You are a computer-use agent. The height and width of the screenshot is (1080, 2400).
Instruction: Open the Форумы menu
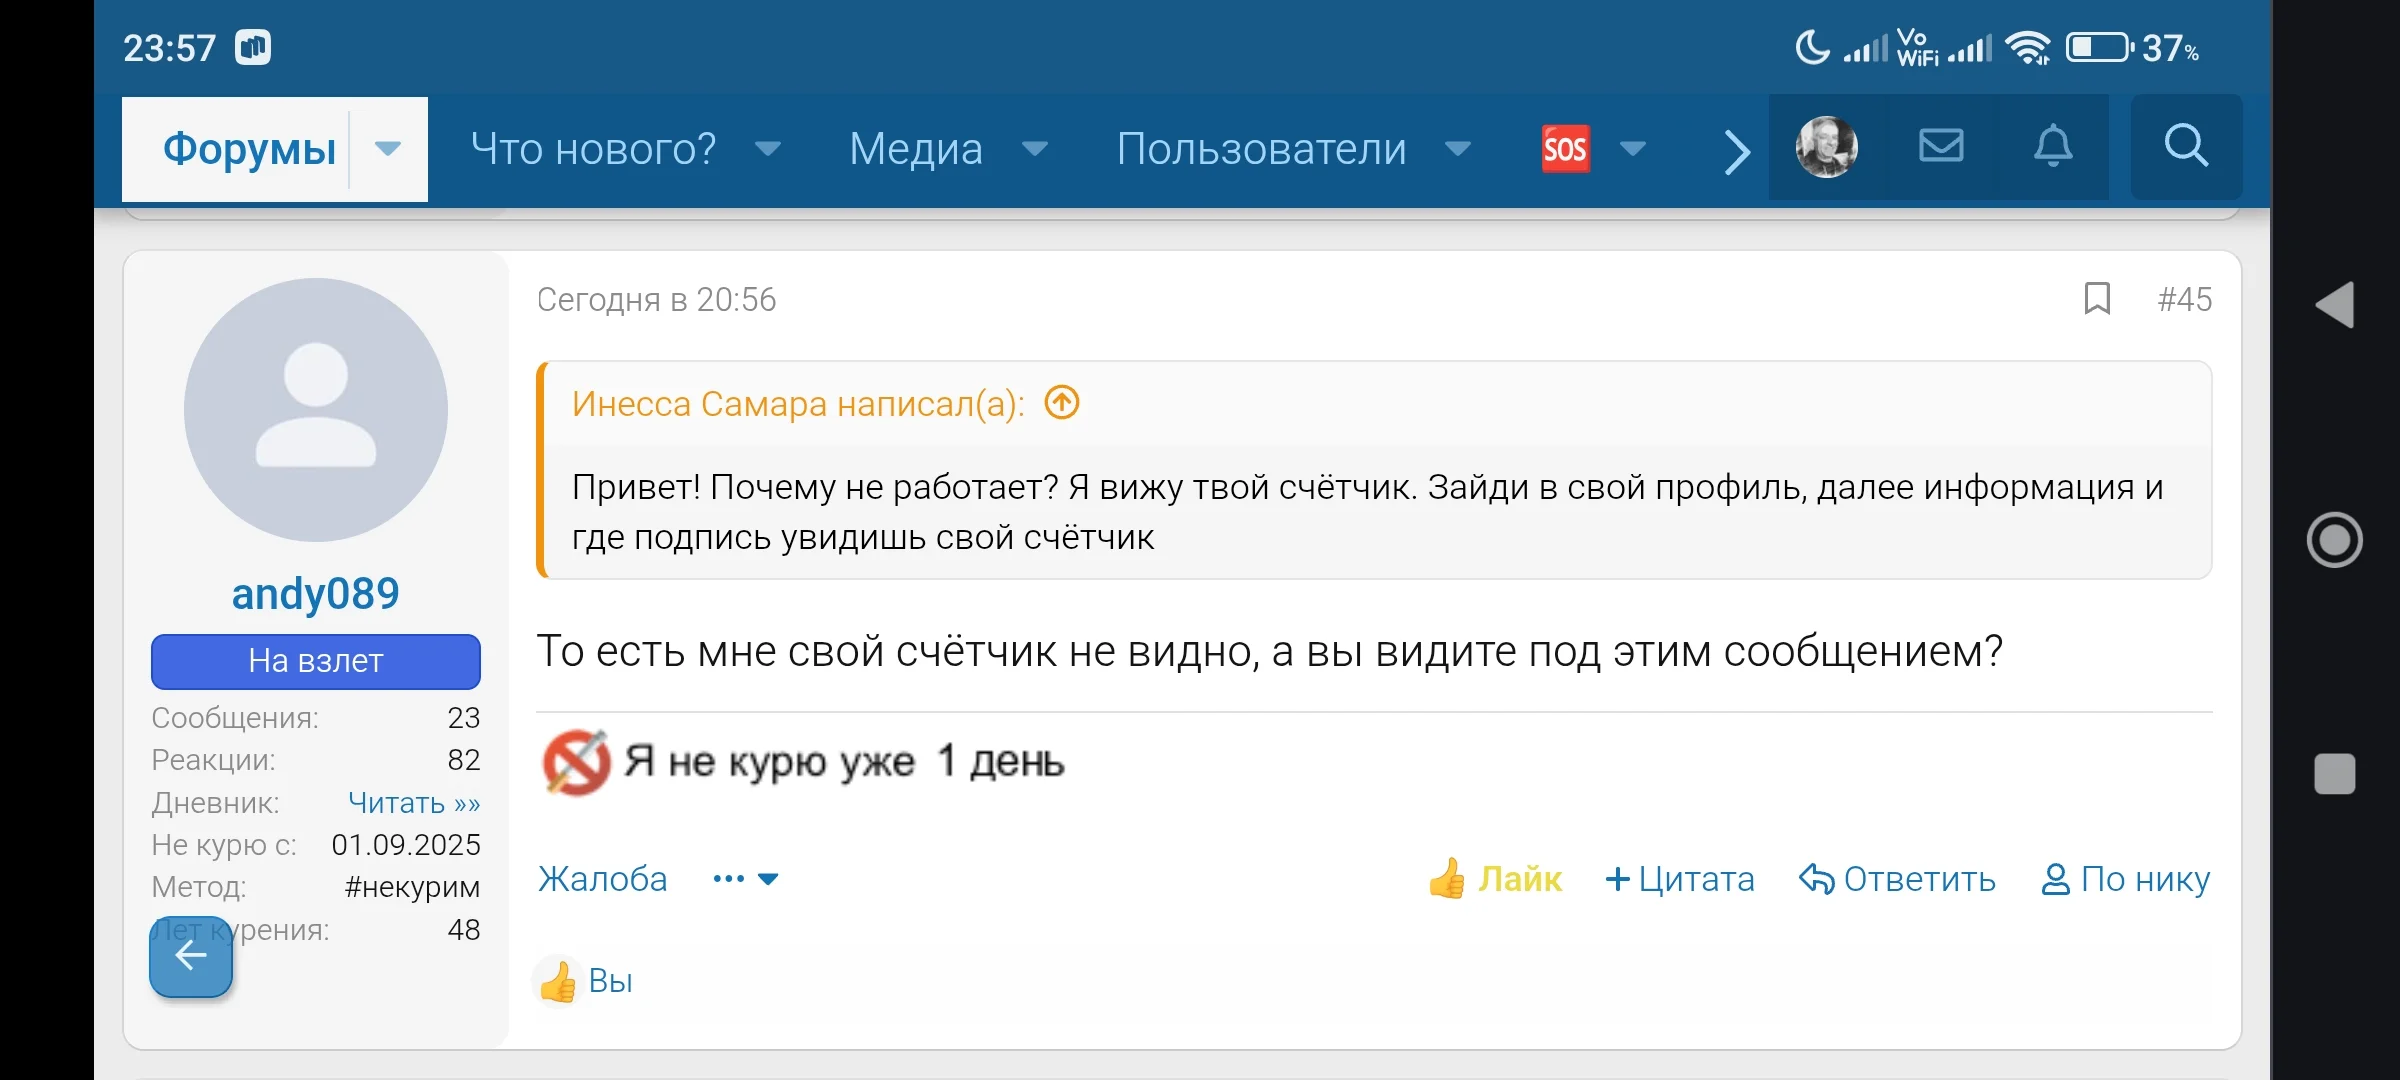(x=250, y=148)
